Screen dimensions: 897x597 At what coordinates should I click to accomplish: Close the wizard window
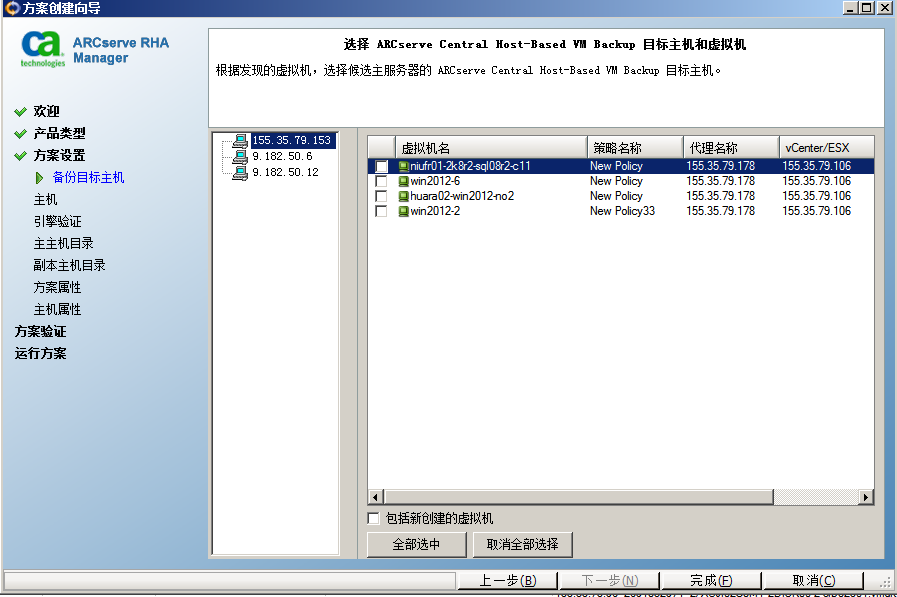[885, 7]
